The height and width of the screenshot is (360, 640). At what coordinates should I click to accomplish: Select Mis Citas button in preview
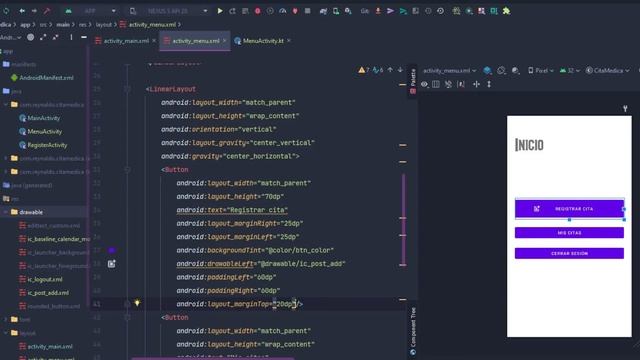click(569, 233)
